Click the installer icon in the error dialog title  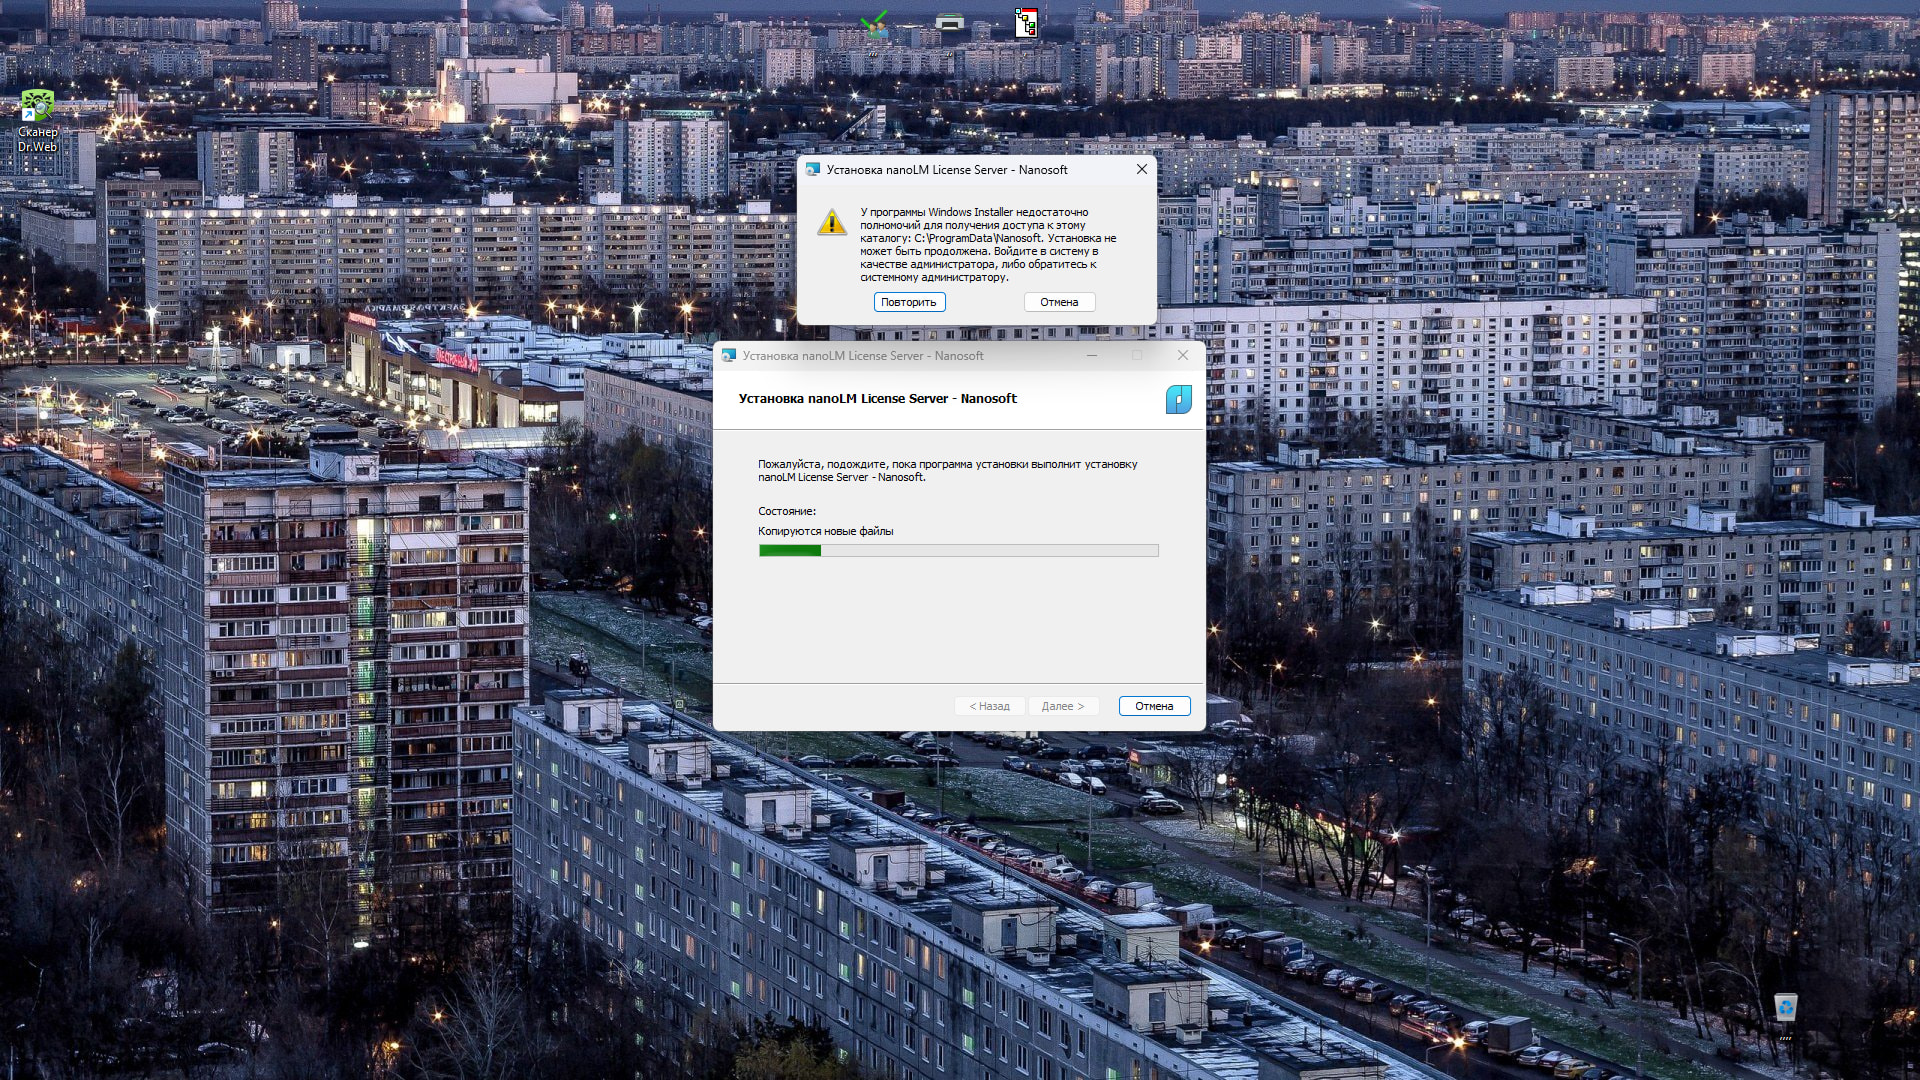tap(813, 170)
